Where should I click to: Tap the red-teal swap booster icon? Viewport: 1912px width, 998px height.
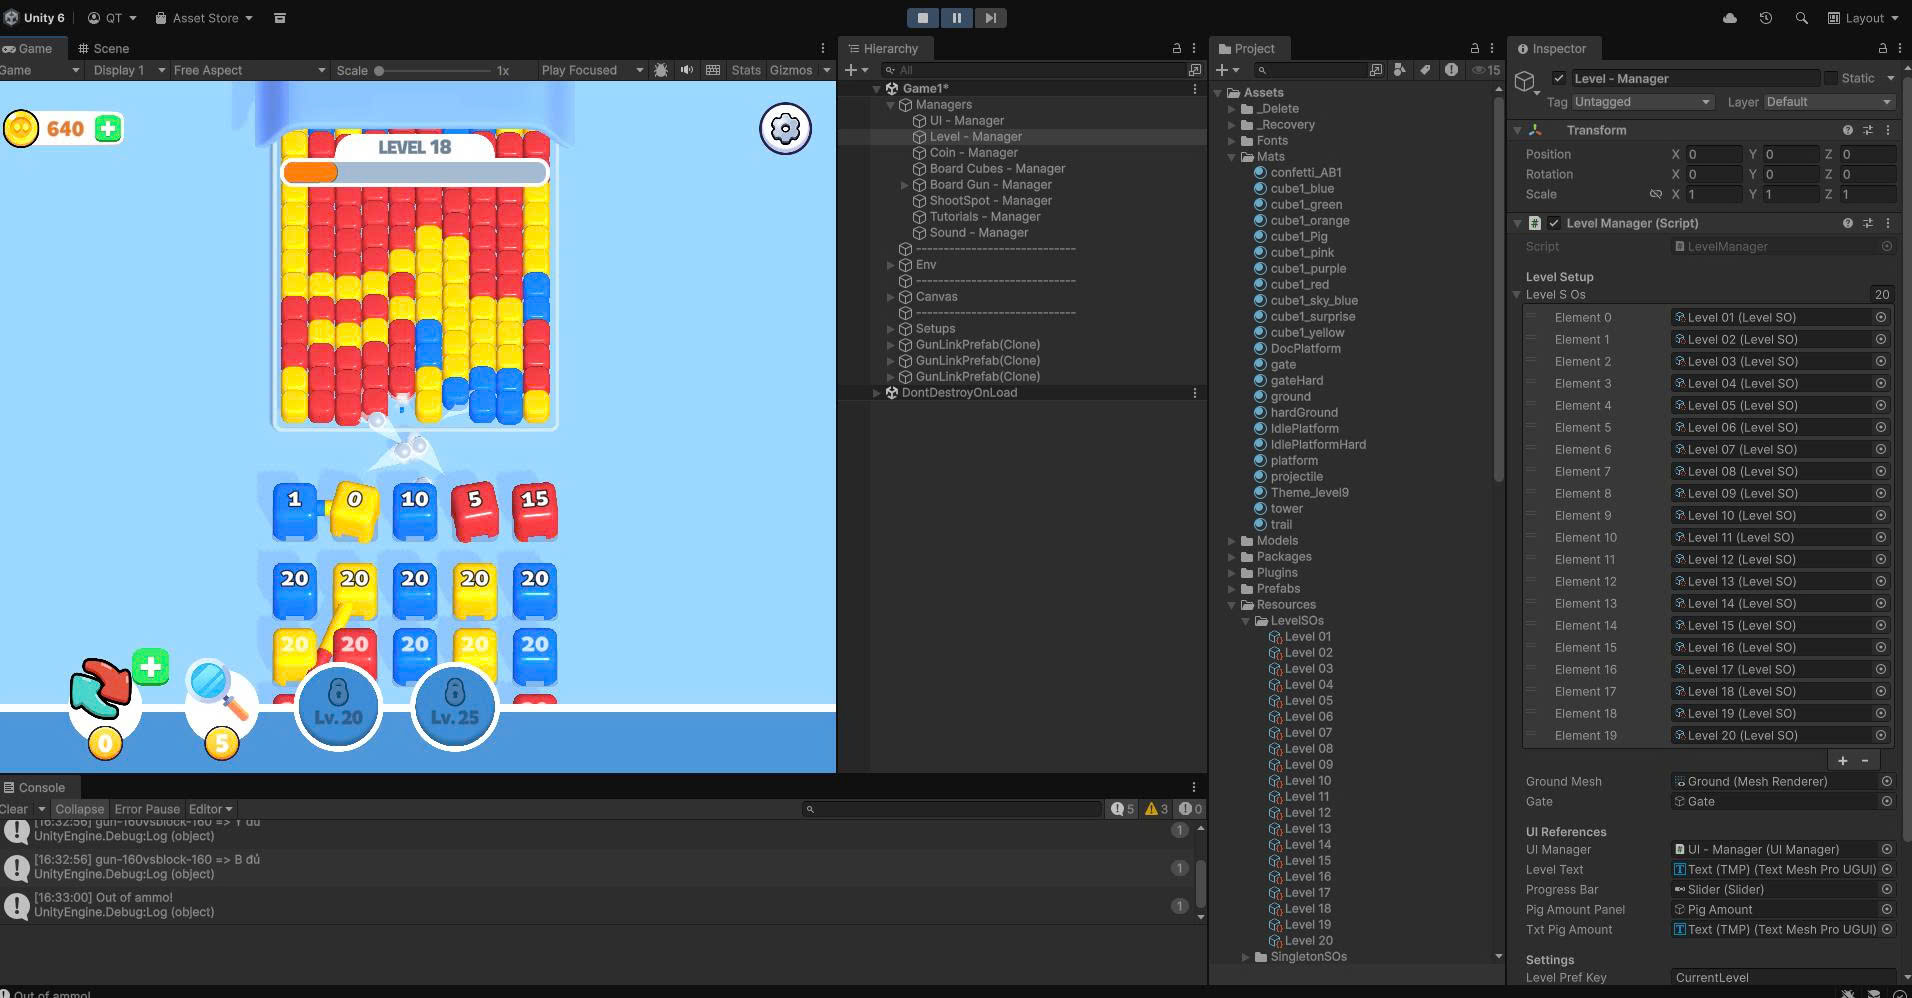coord(100,688)
